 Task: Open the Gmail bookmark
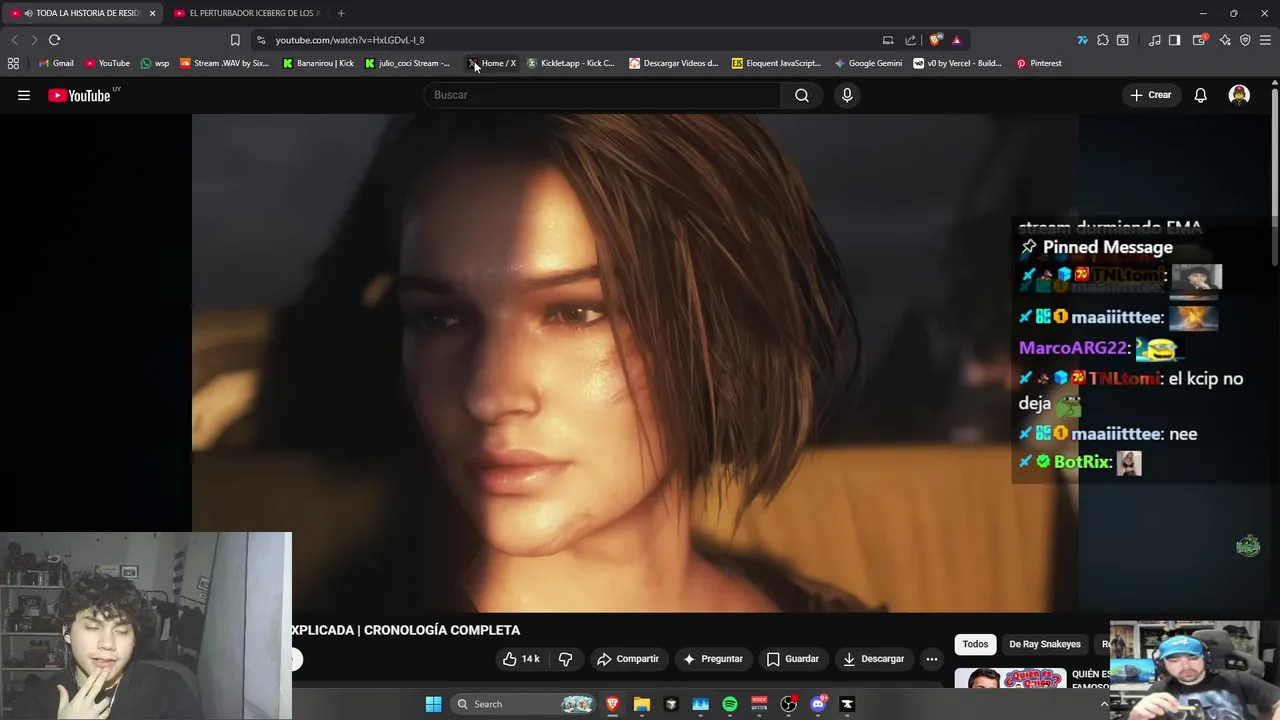click(56, 63)
